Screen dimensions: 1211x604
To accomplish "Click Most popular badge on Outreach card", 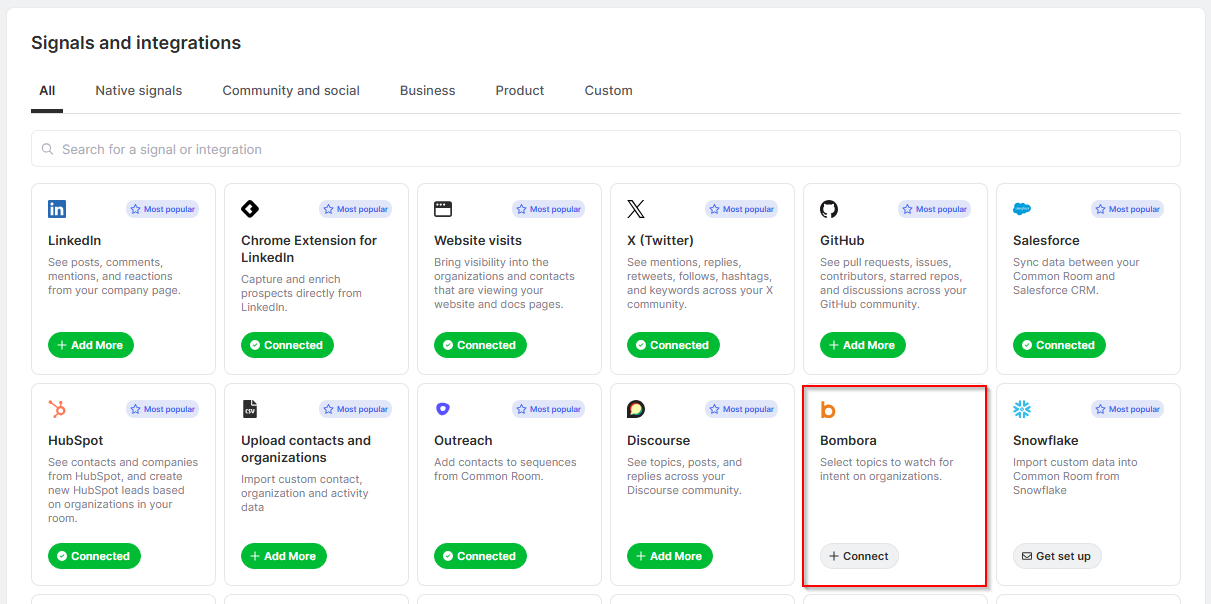I will [x=548, y=409].
